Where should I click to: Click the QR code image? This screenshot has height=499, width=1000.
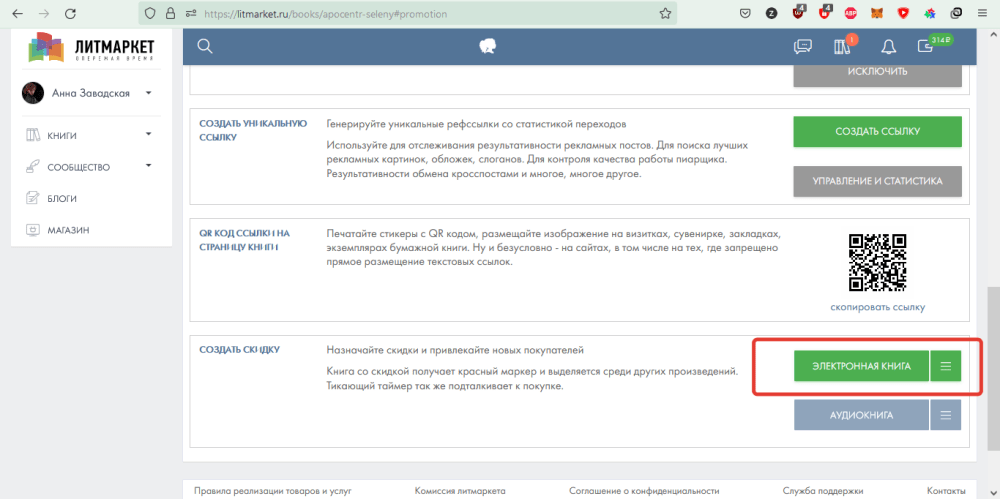tap(877, 262)
